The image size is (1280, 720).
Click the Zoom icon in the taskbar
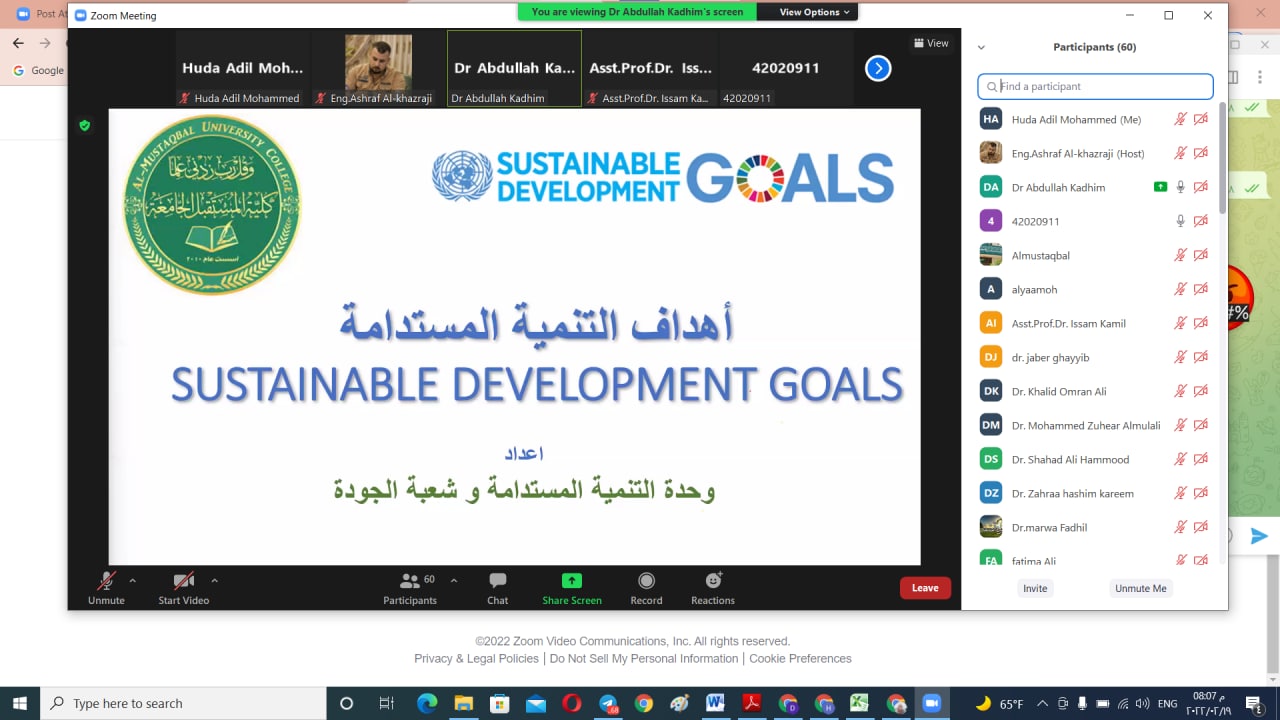tap(931, 703)
